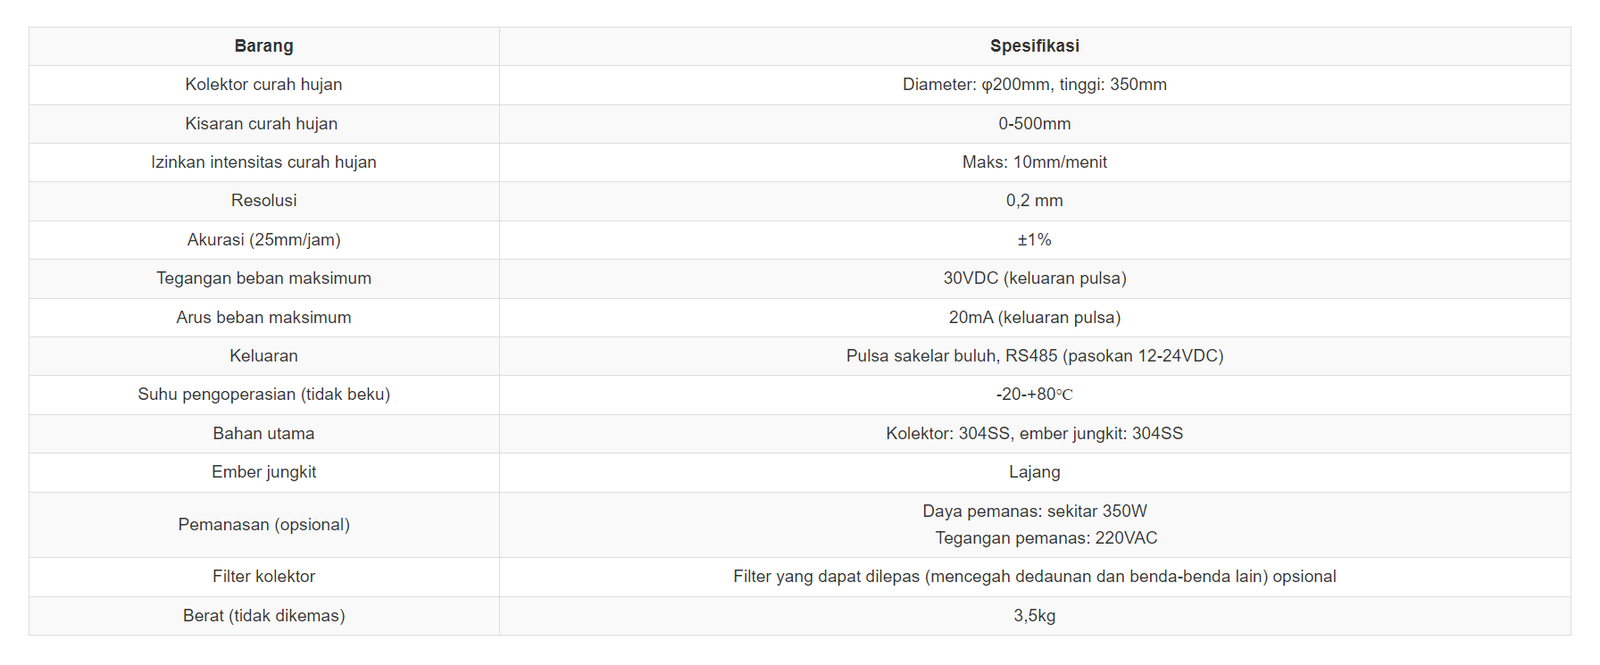This screenshot has width=1600, height=665.
Task: Click the Maks: 10mm/menit value
Action: pyautogui.click(x=1034, y=162)
